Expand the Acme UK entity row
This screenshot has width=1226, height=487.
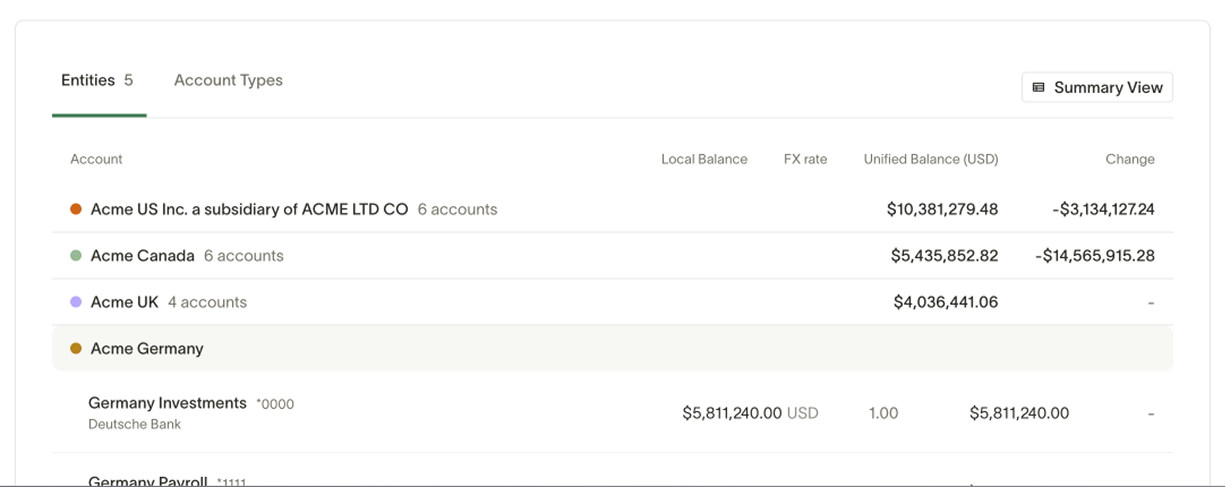pos(612,301)
